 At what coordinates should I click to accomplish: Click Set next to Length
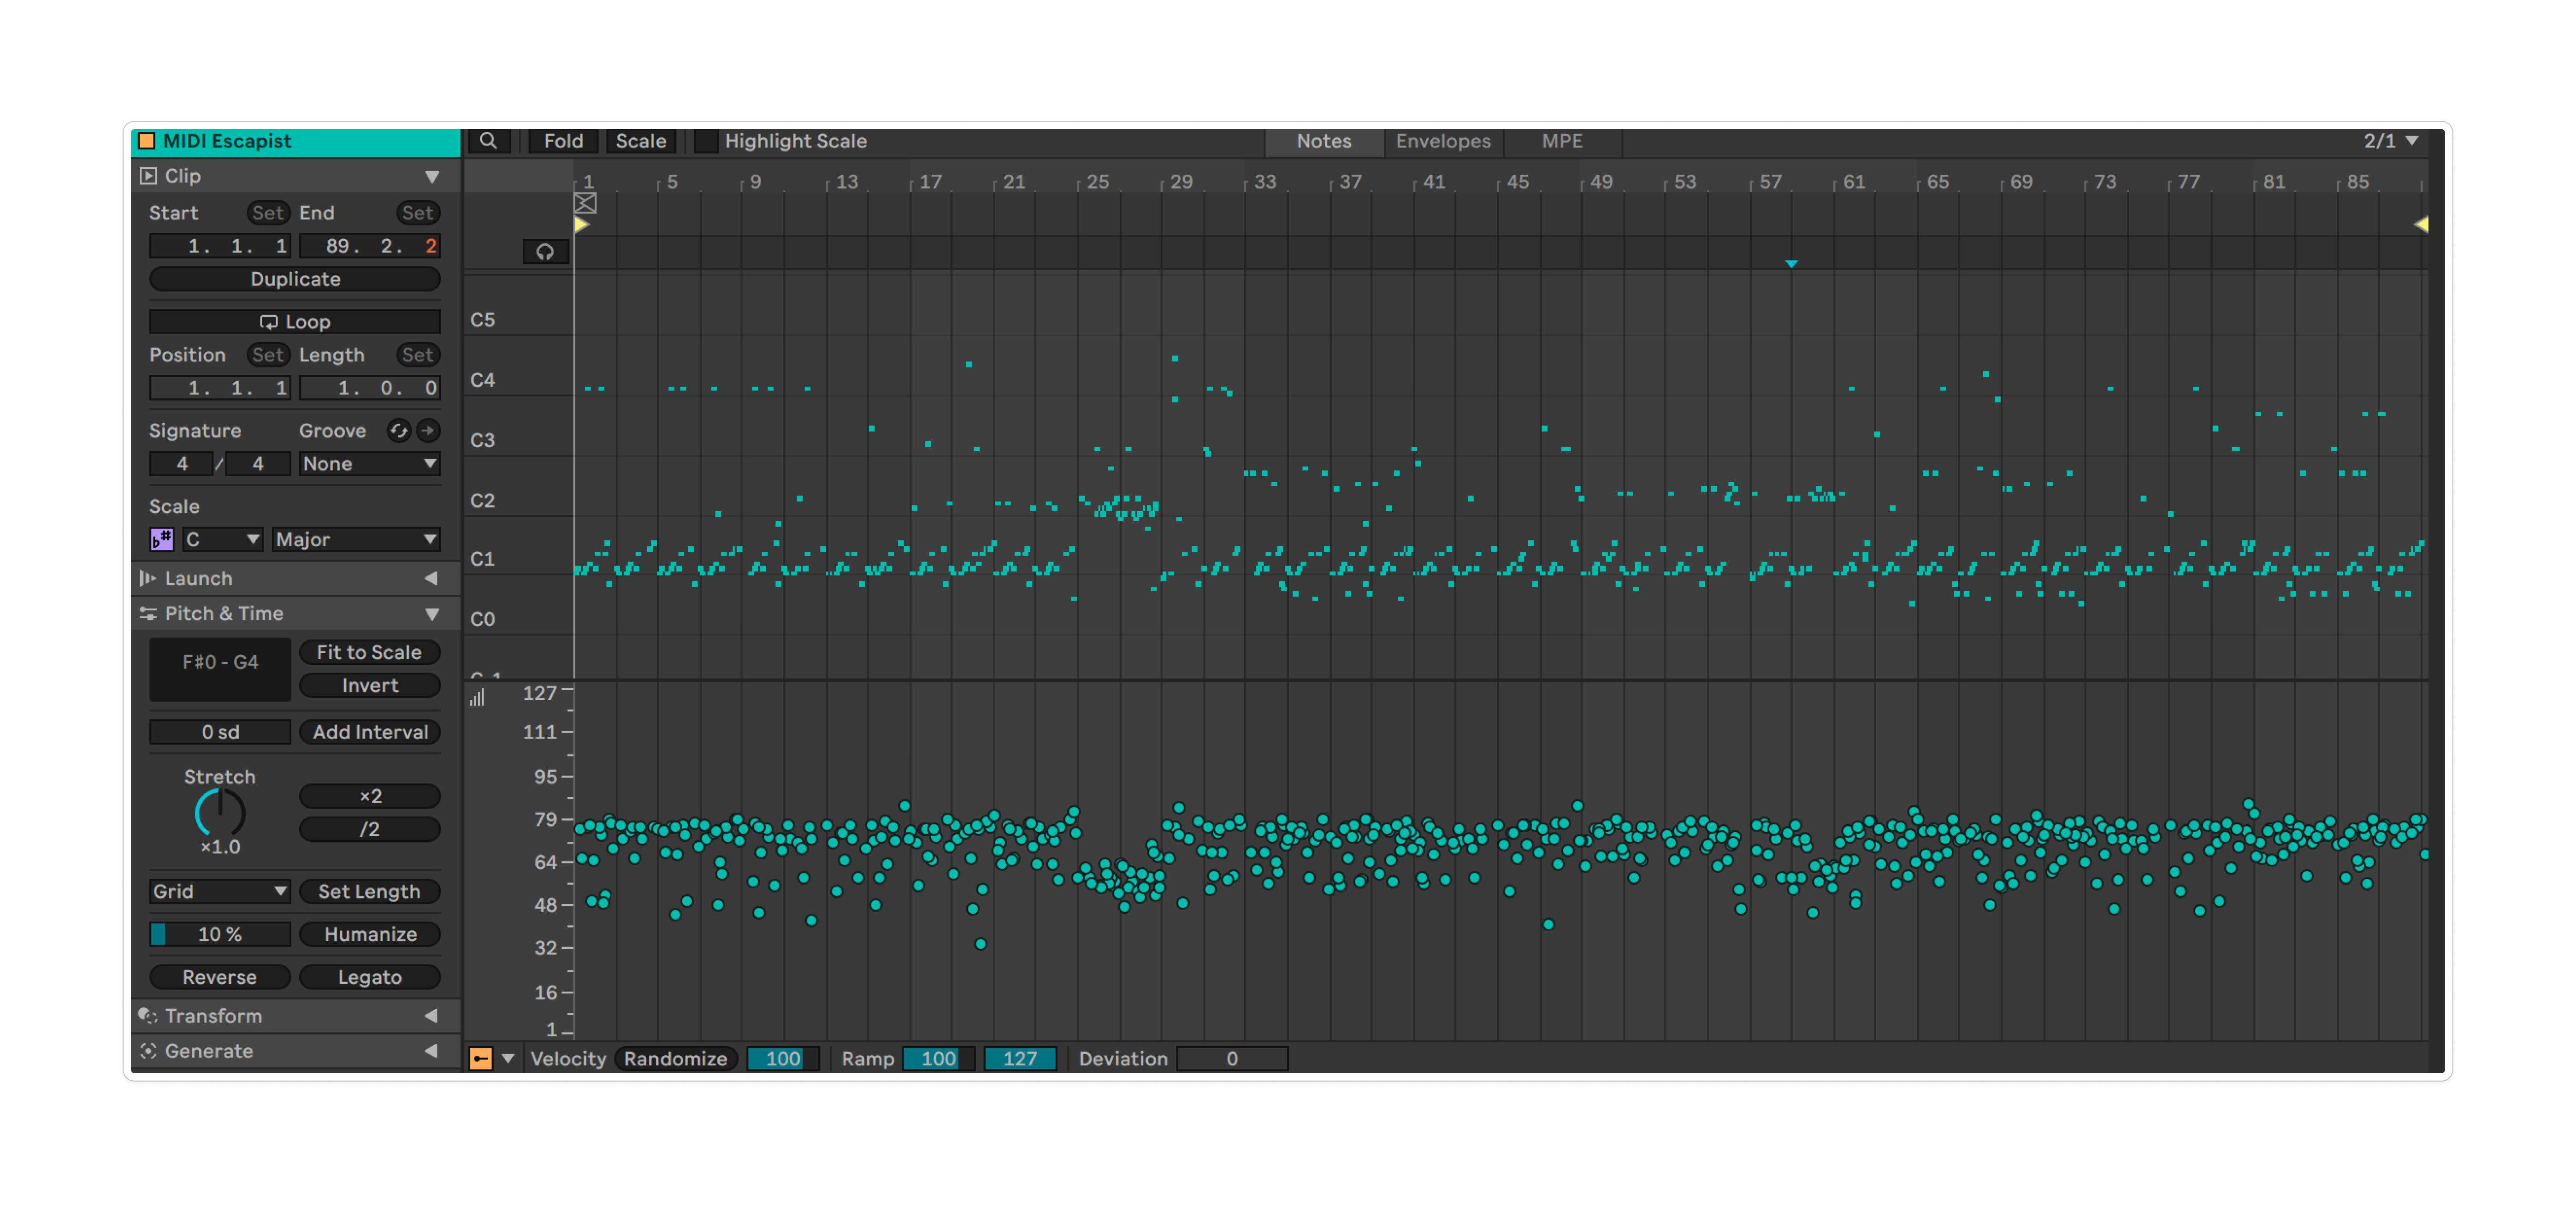418,355
